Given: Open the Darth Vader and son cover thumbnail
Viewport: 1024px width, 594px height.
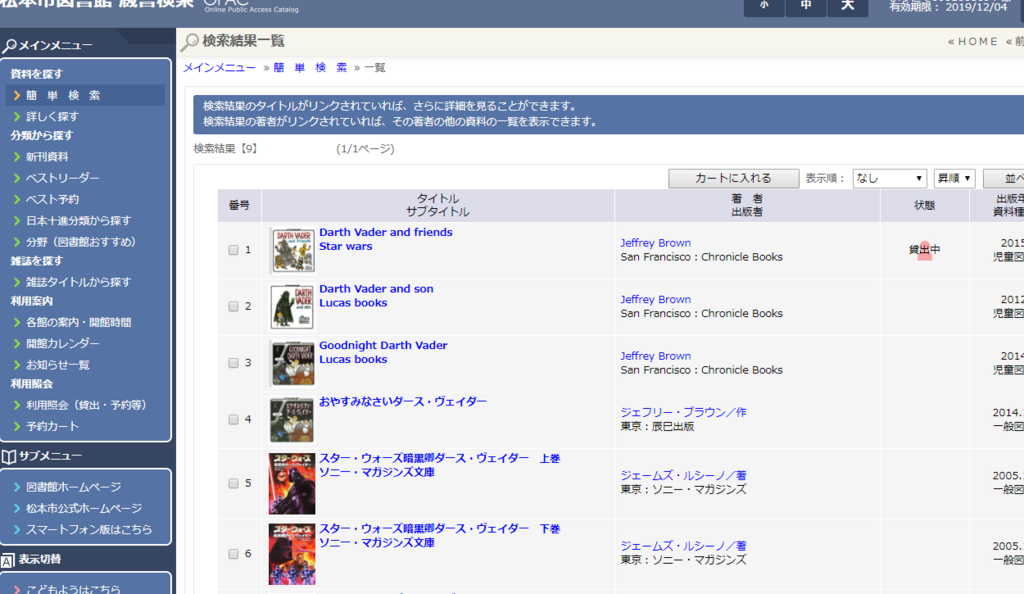Looking at the screenshot, I should tap(293, 307).
